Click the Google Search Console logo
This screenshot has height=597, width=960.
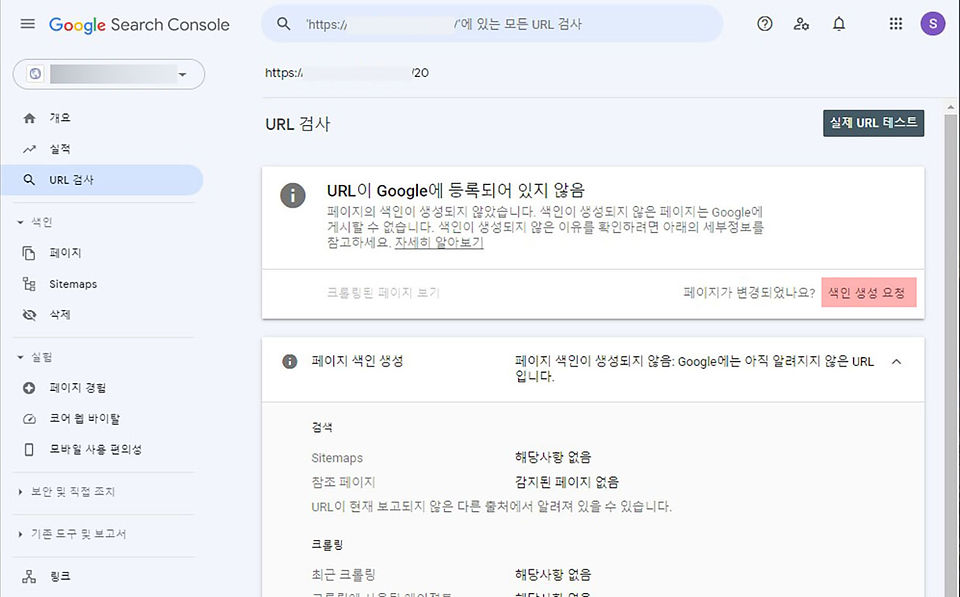[139, 24]
